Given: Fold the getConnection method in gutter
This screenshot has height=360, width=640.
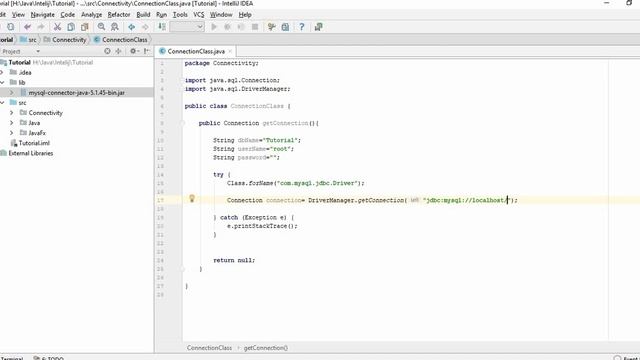Looking at the screenshot, I should click(x=182, y=123).
